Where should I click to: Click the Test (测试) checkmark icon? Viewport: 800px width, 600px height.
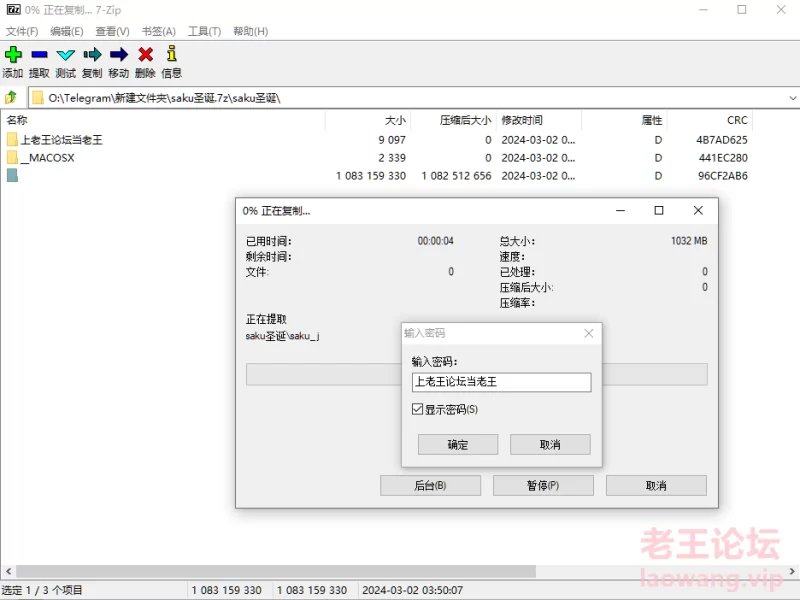66,55
